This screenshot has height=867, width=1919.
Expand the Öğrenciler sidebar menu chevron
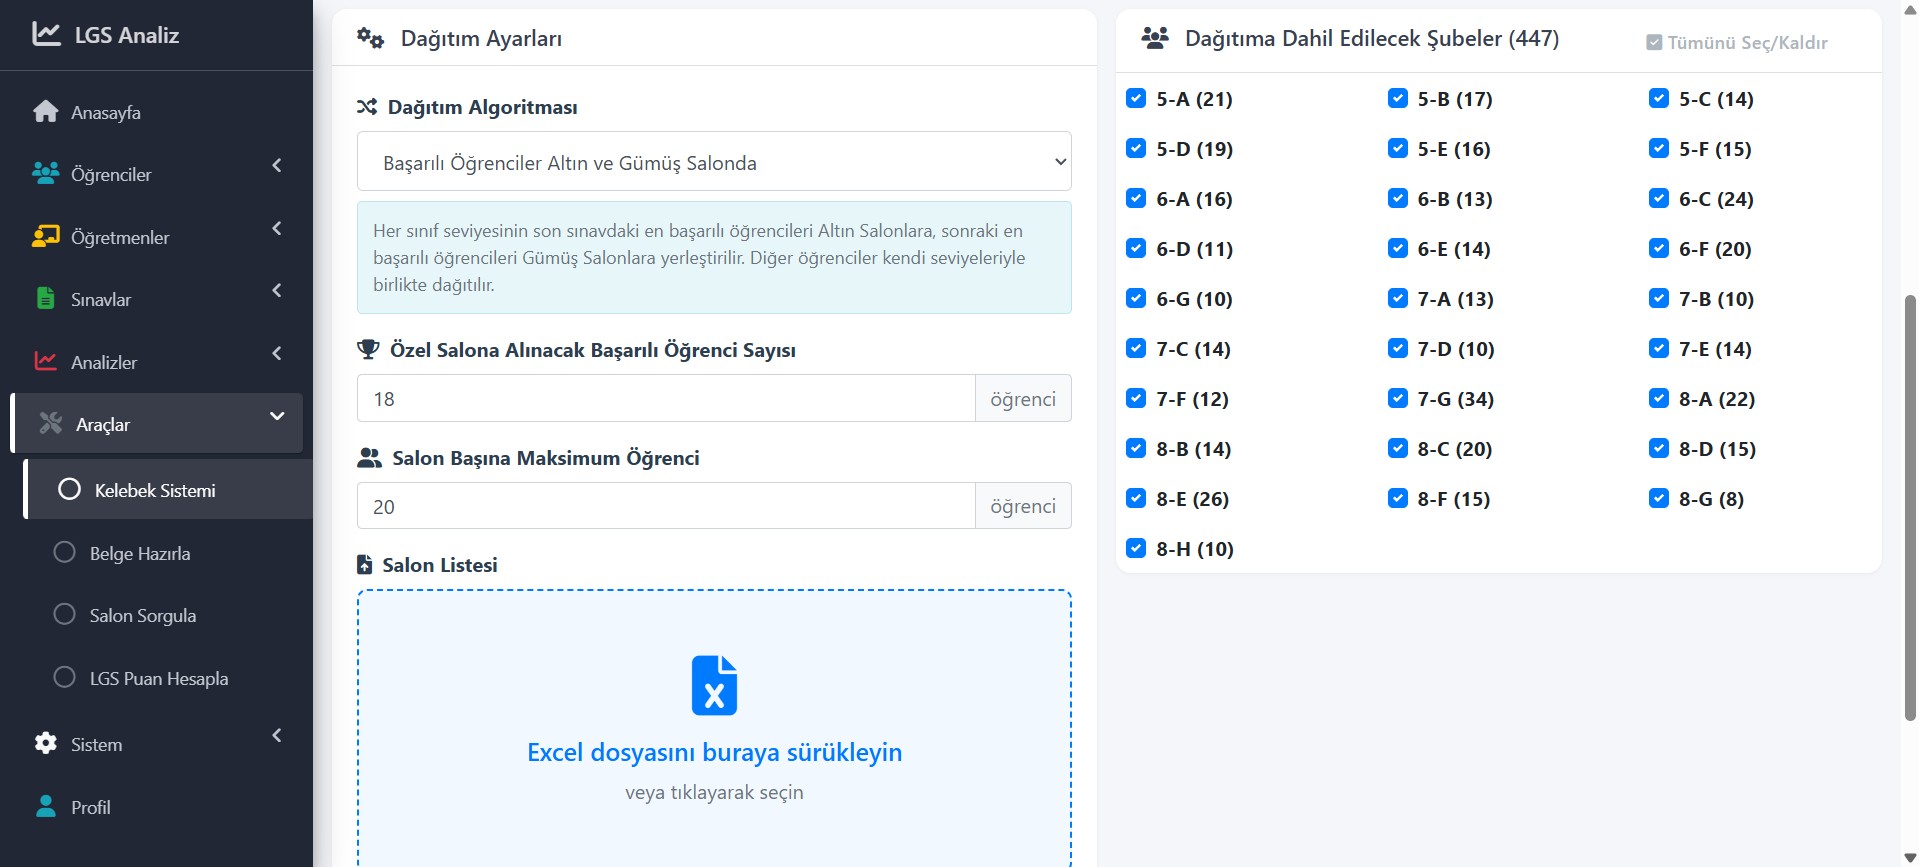(x=277, y=165)
